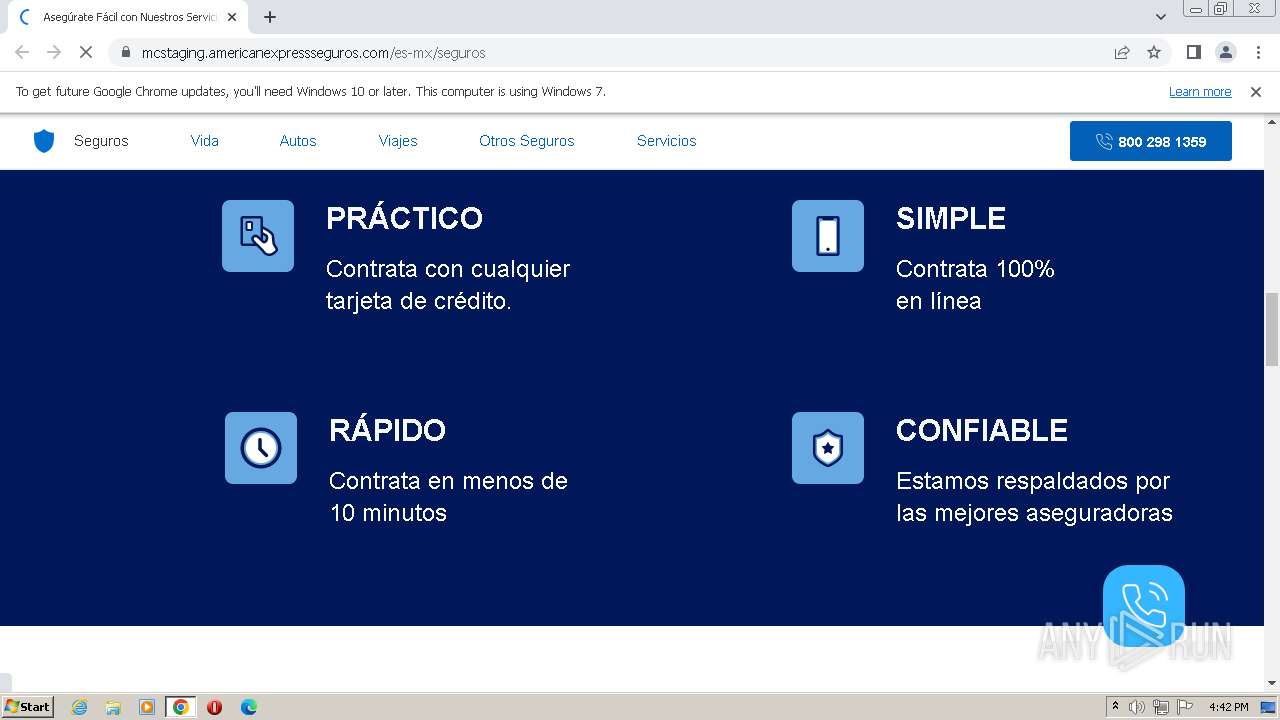This screenshot has height=720, width=1280.
Task: Click text 'Contrata 100% en línea'
Action: pos(975,285)
